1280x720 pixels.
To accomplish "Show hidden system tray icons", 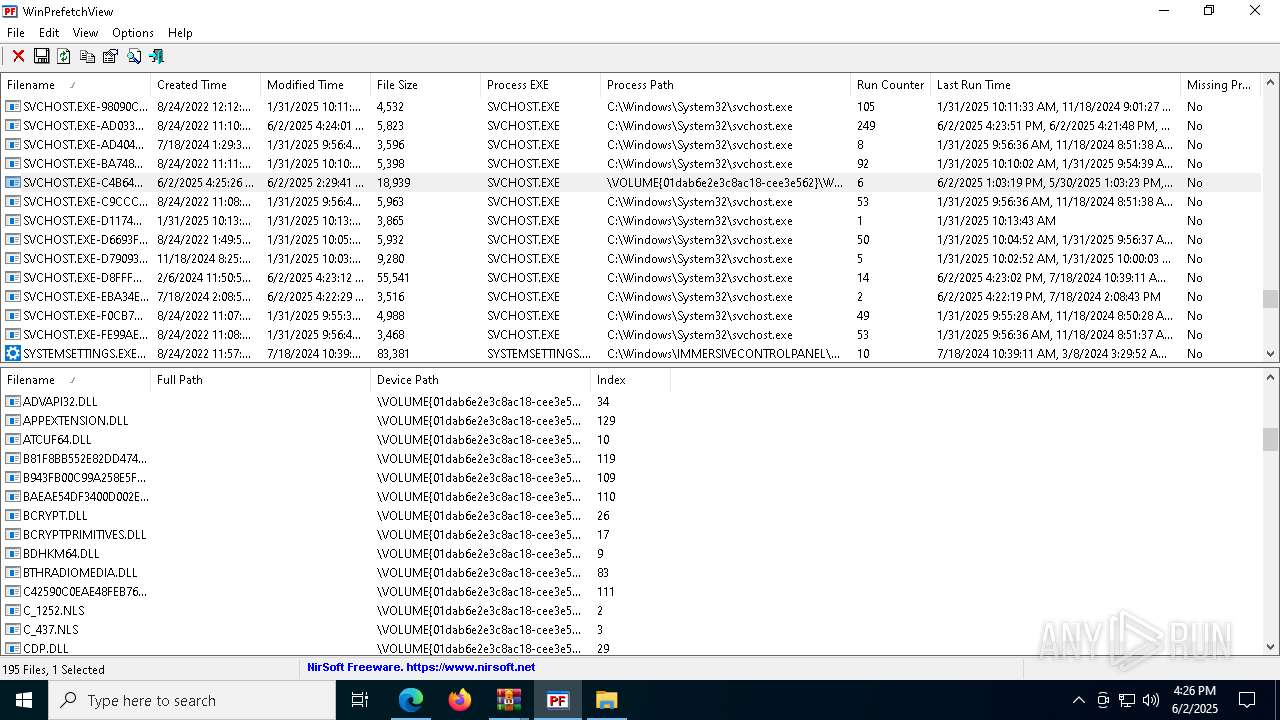I will 1078,700.
